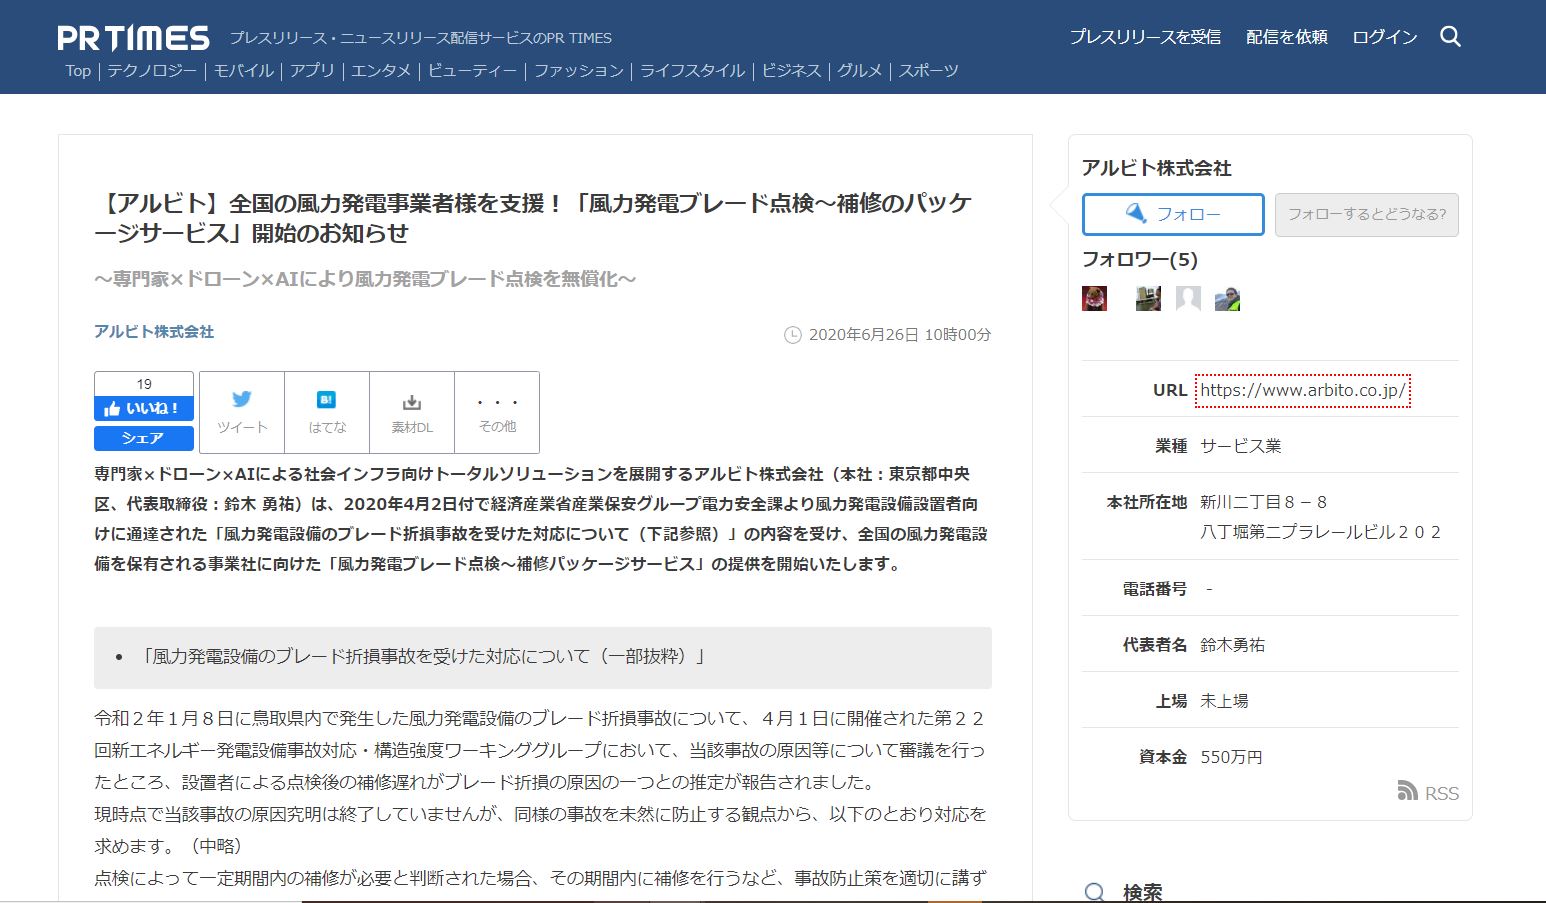Open スポーツ category
The width and height of the screenshot is (1546, 903).
928,71
